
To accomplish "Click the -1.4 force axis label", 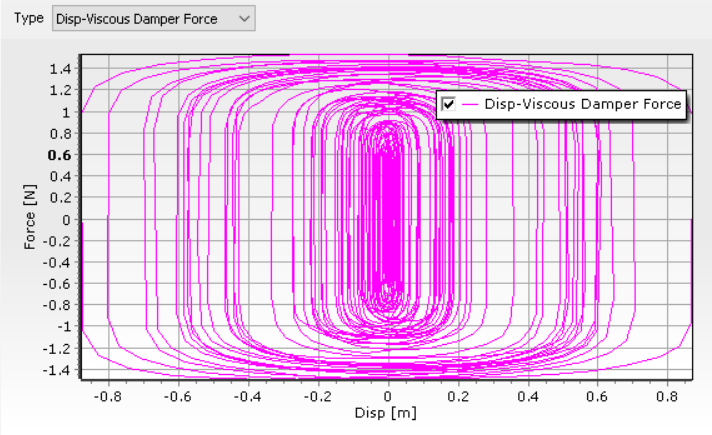I will tap(57, 370).
